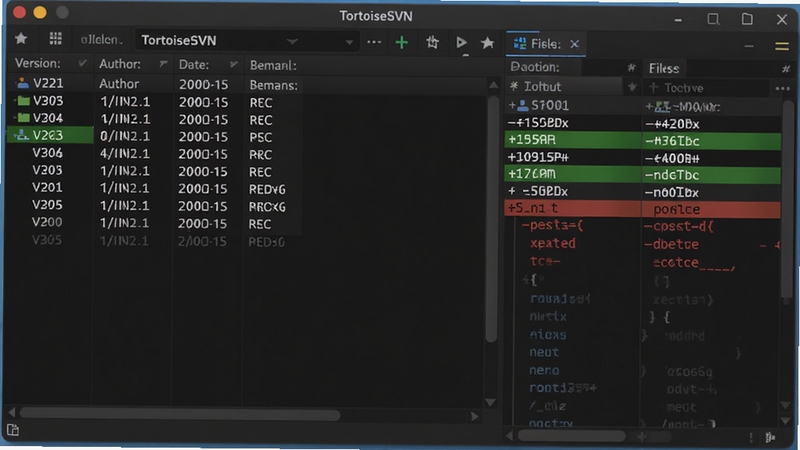Click the pin icon beside Filess header
Screen dimensions: 800x450
click(x=786, y=69)
